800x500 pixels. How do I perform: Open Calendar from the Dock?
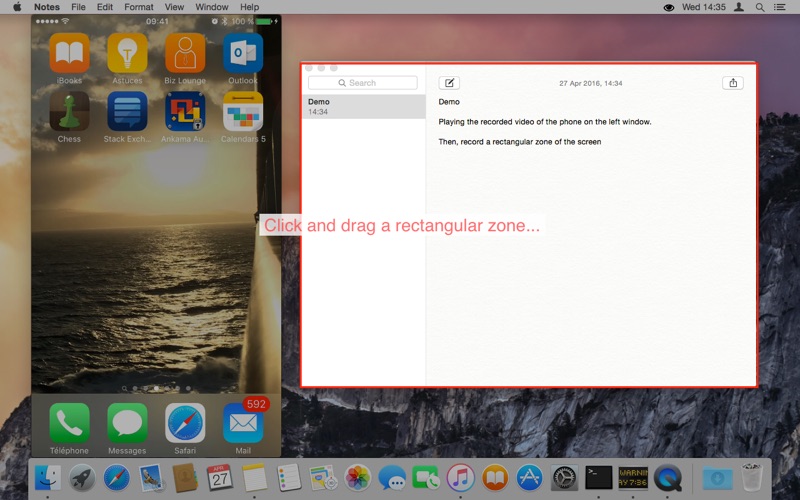pyautogui.click(x=219, y=478)
